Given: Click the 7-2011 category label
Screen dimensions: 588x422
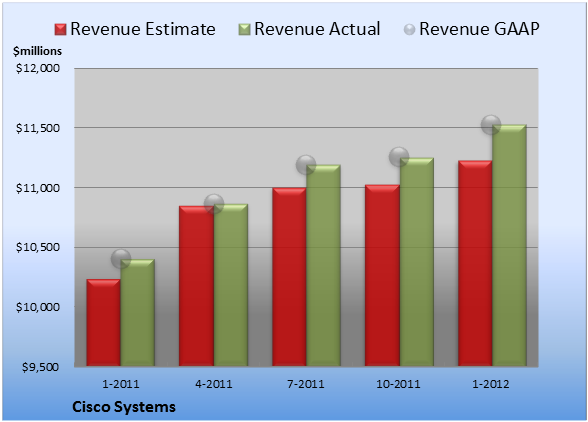Looking at the screenshot, I should 306,384.
